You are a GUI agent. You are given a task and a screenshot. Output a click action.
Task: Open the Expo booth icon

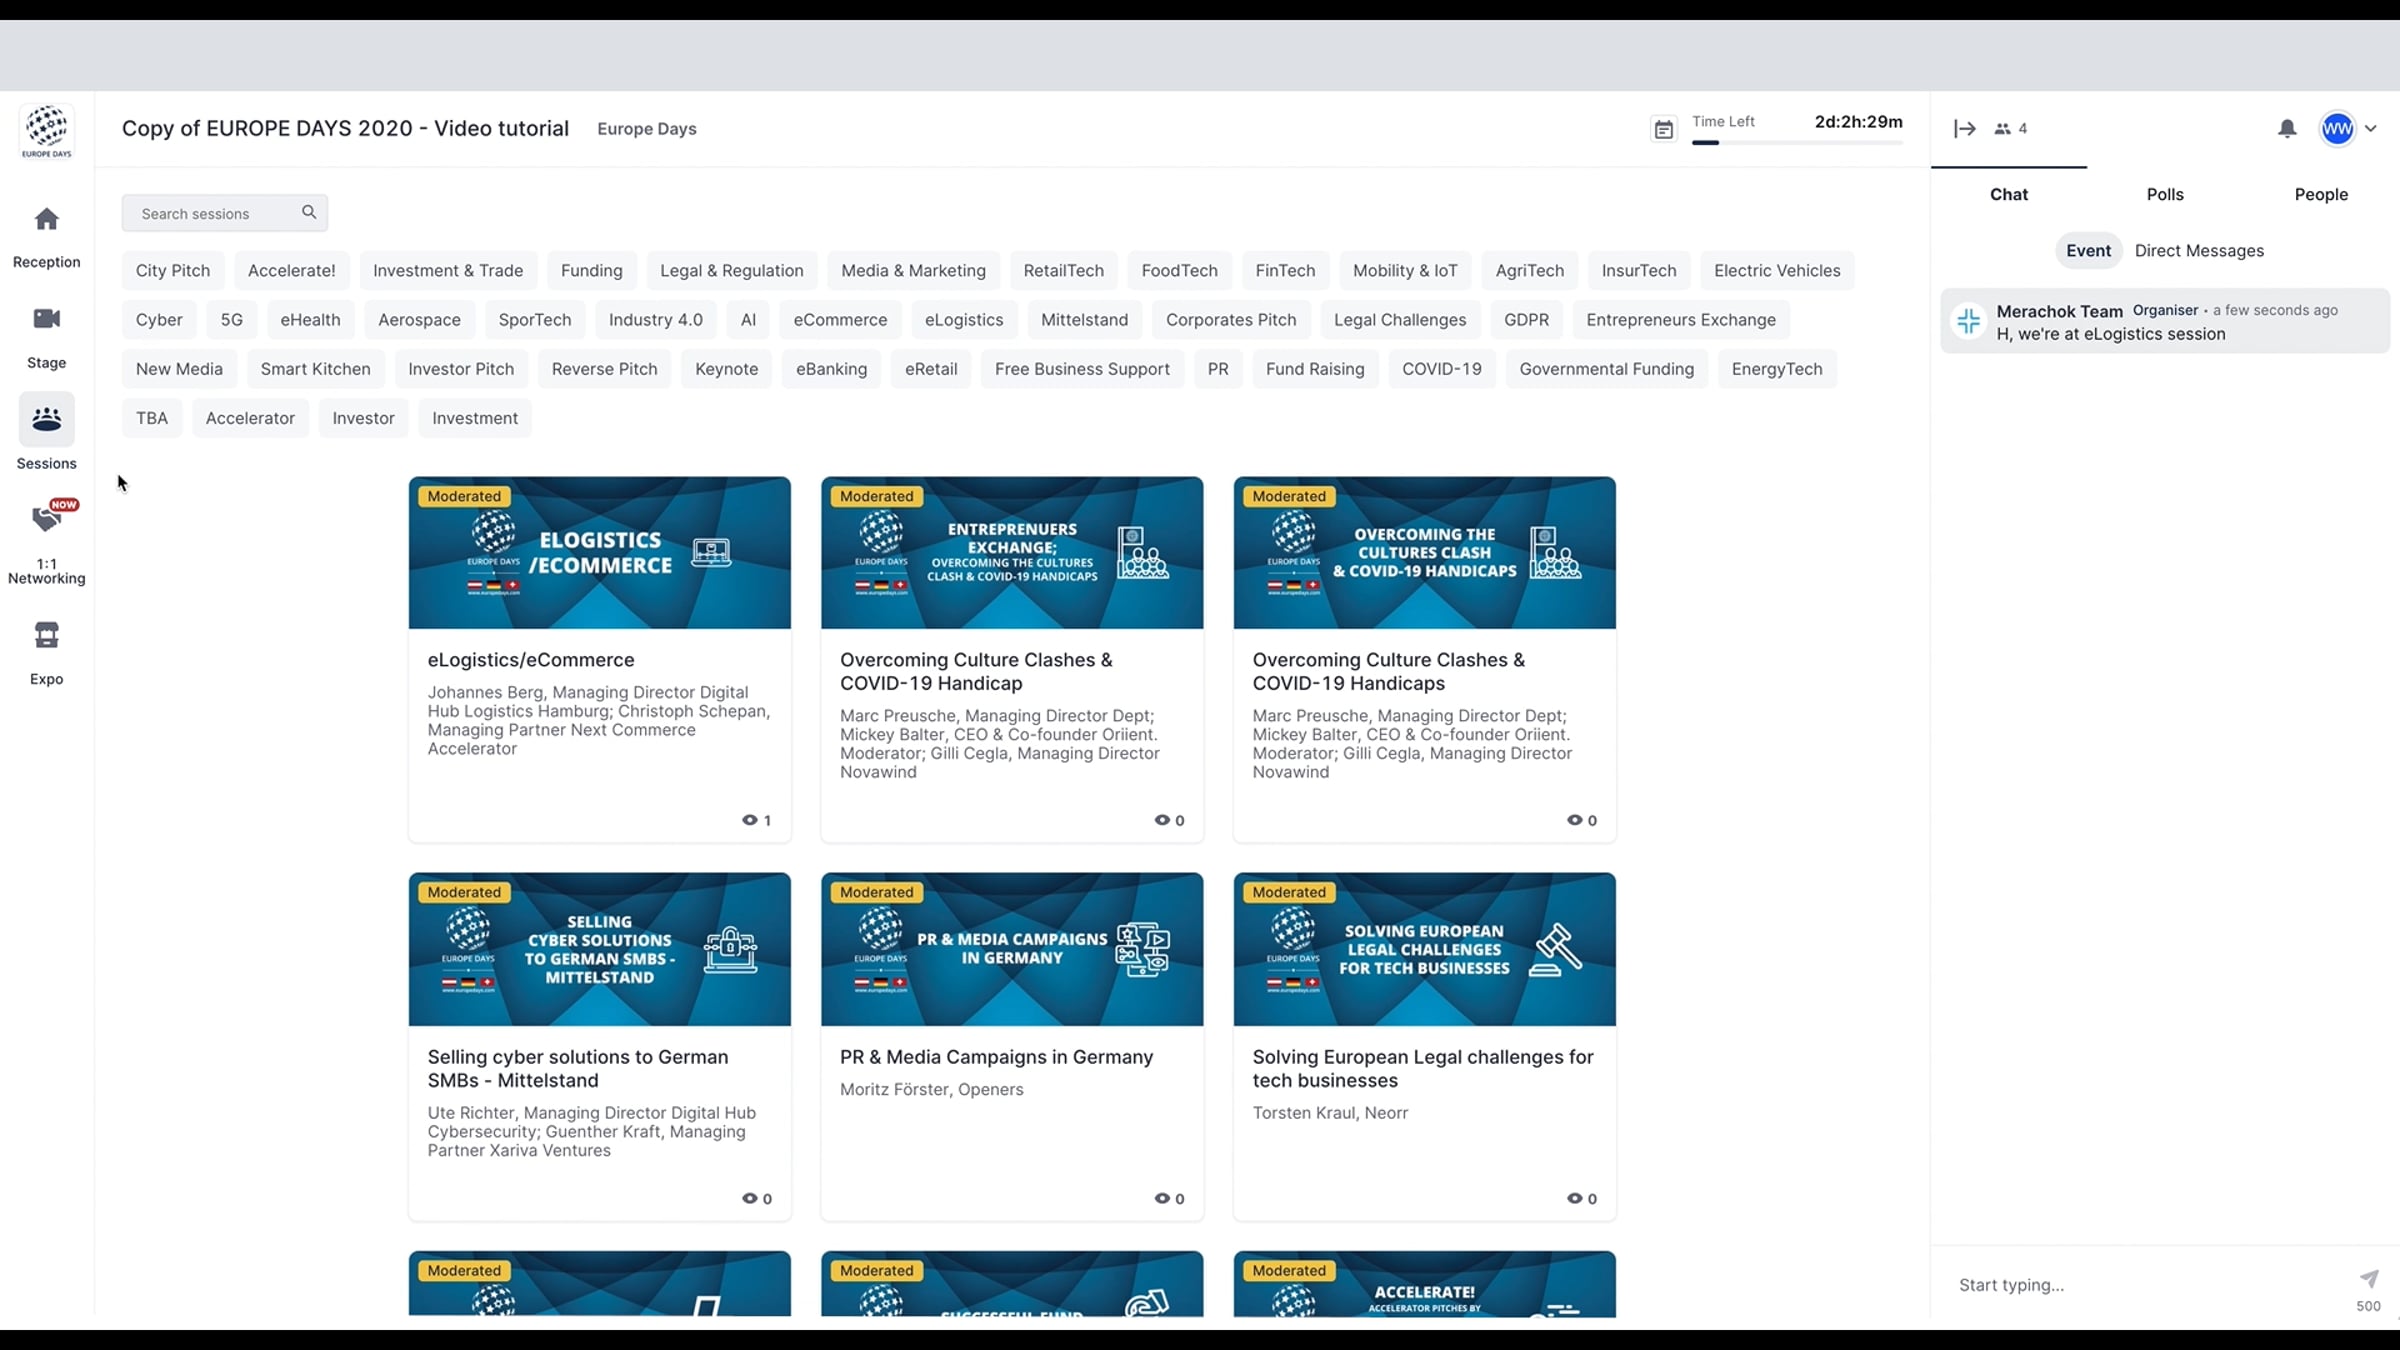tap(46, 635)
